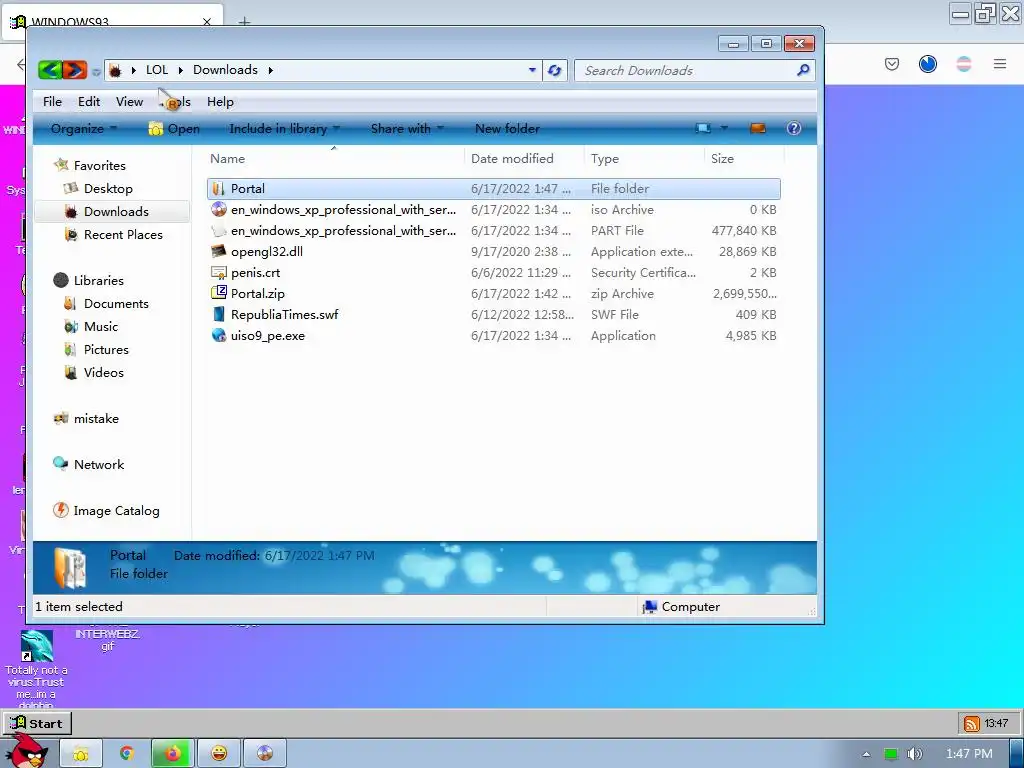
Task: Select the Portal.zip file icon
Action: pyautogui.click(x=219, y=293)
